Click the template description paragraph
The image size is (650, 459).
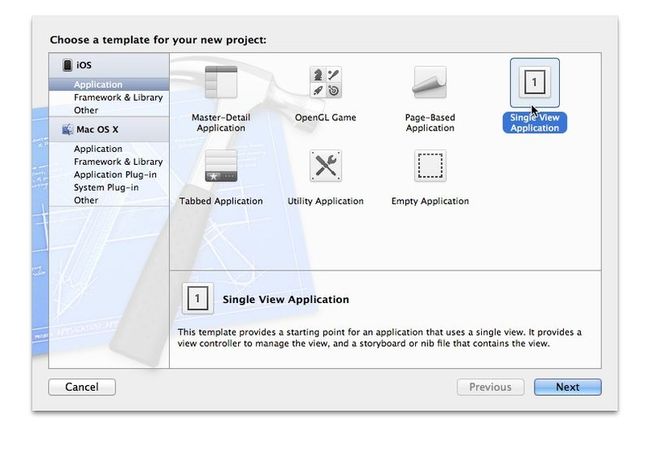point(379,338)
